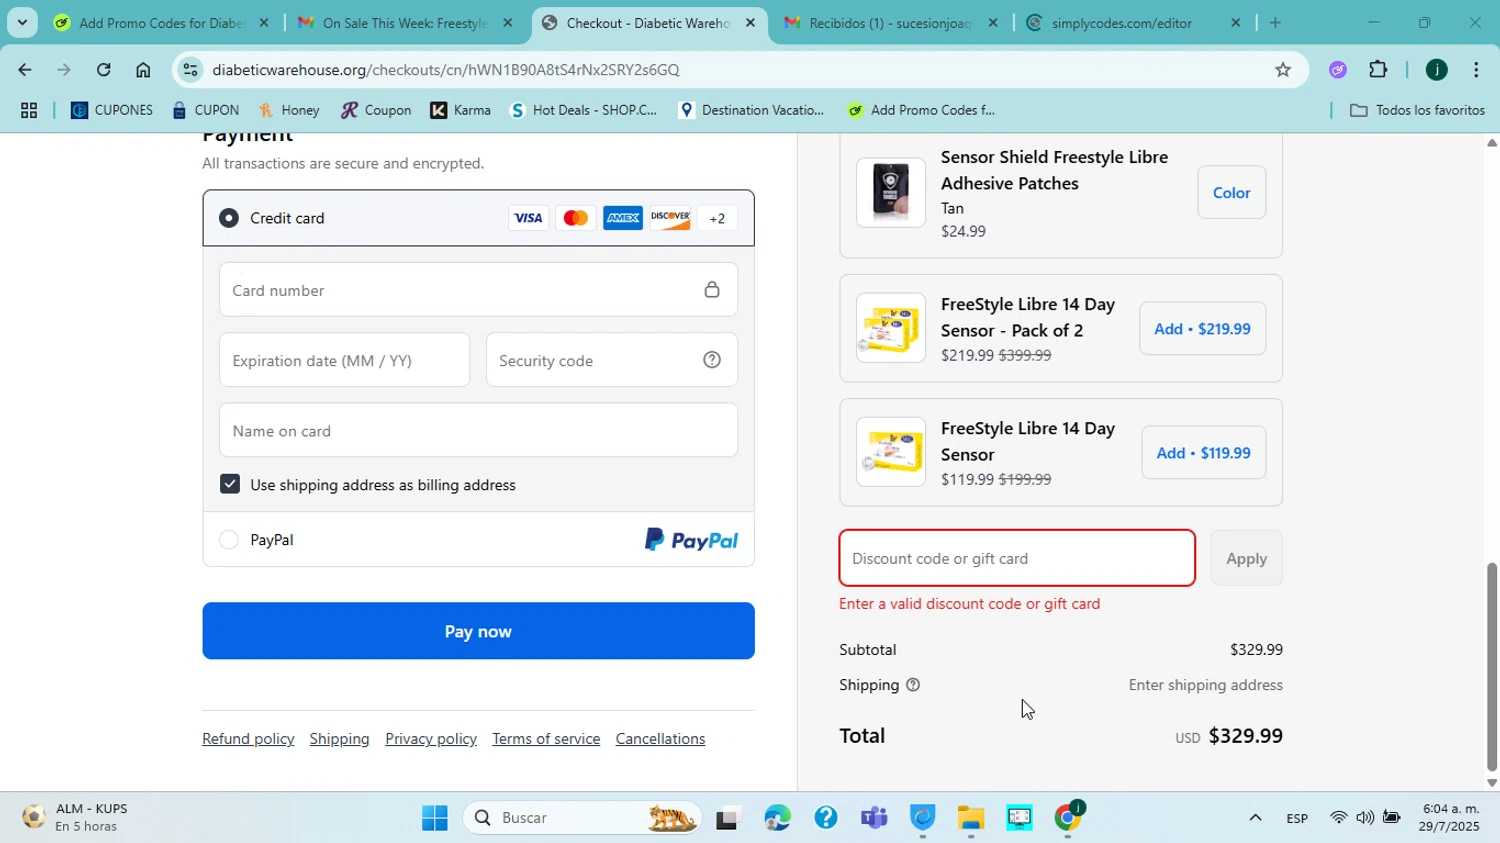Switch to On Sale This Week tab
1500x843 pixels.
point(405,23)
